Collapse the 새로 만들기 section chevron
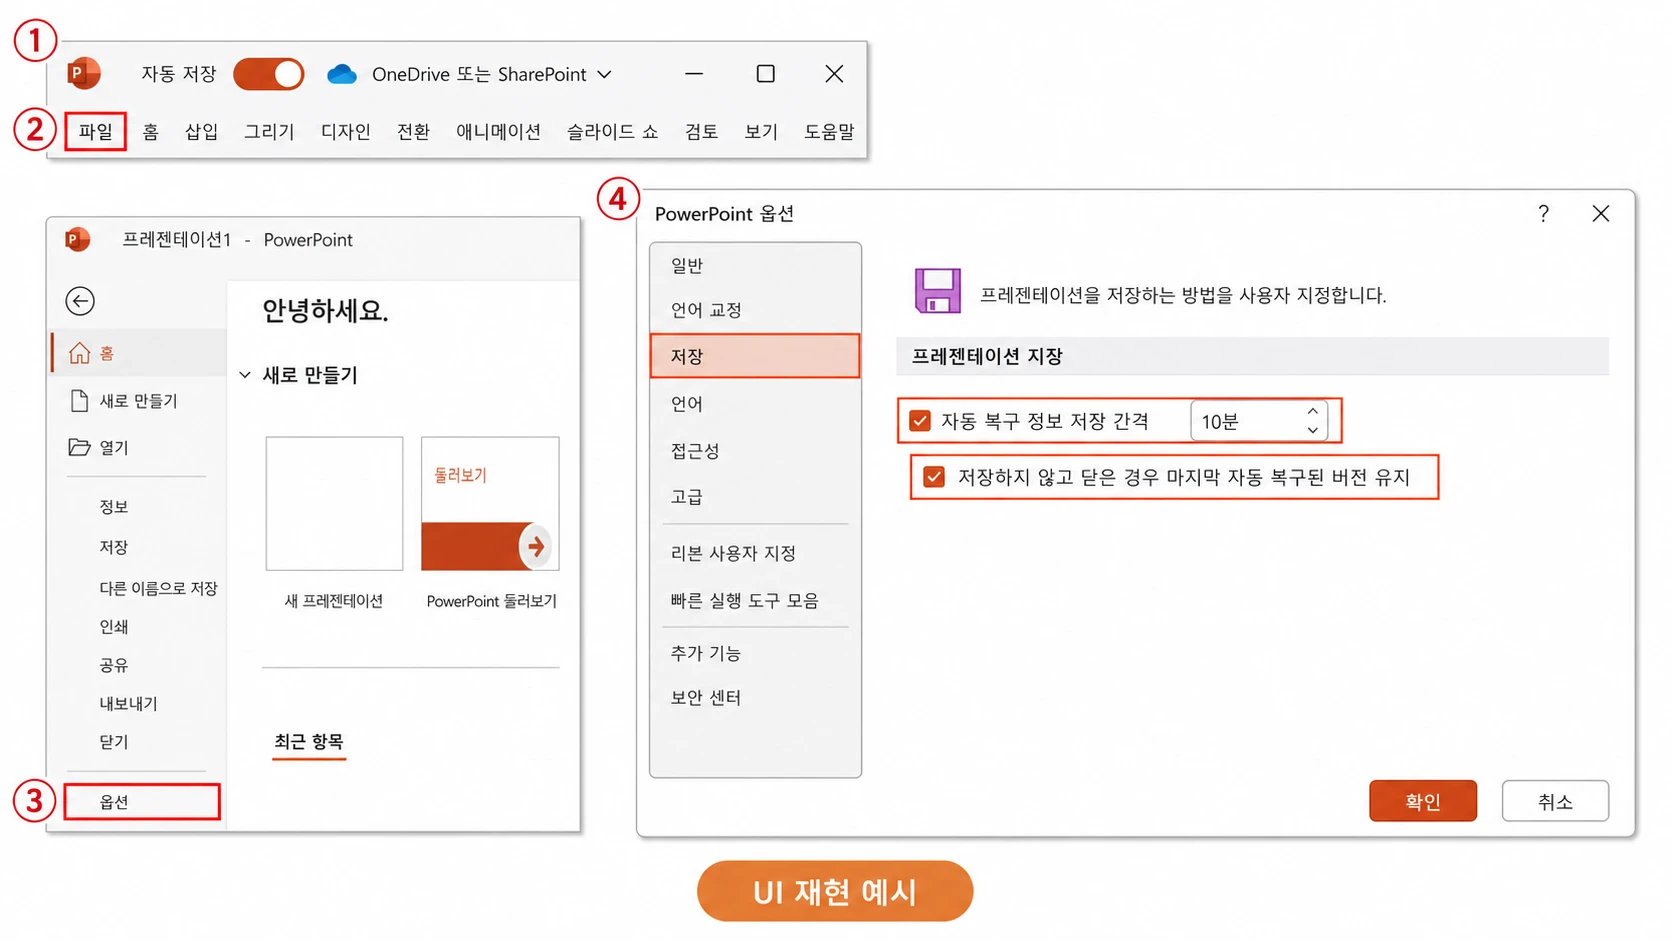 [x=245, y=375]
